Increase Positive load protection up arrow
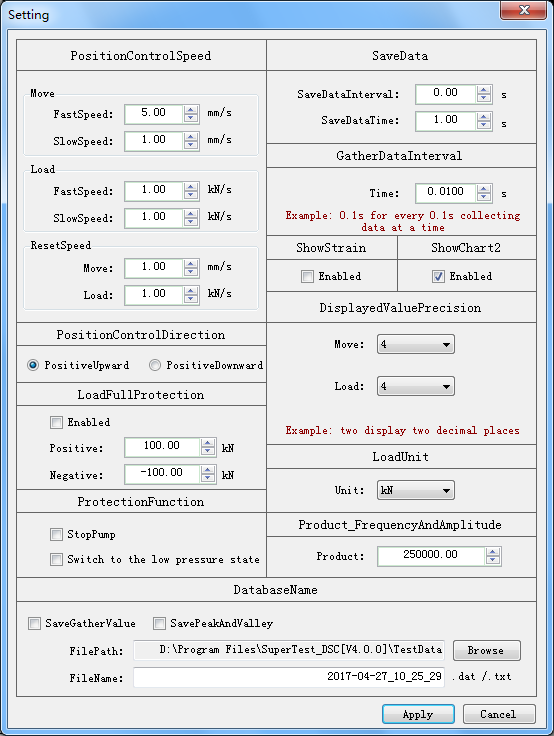The image size is (554, 736). pos(208,443)
